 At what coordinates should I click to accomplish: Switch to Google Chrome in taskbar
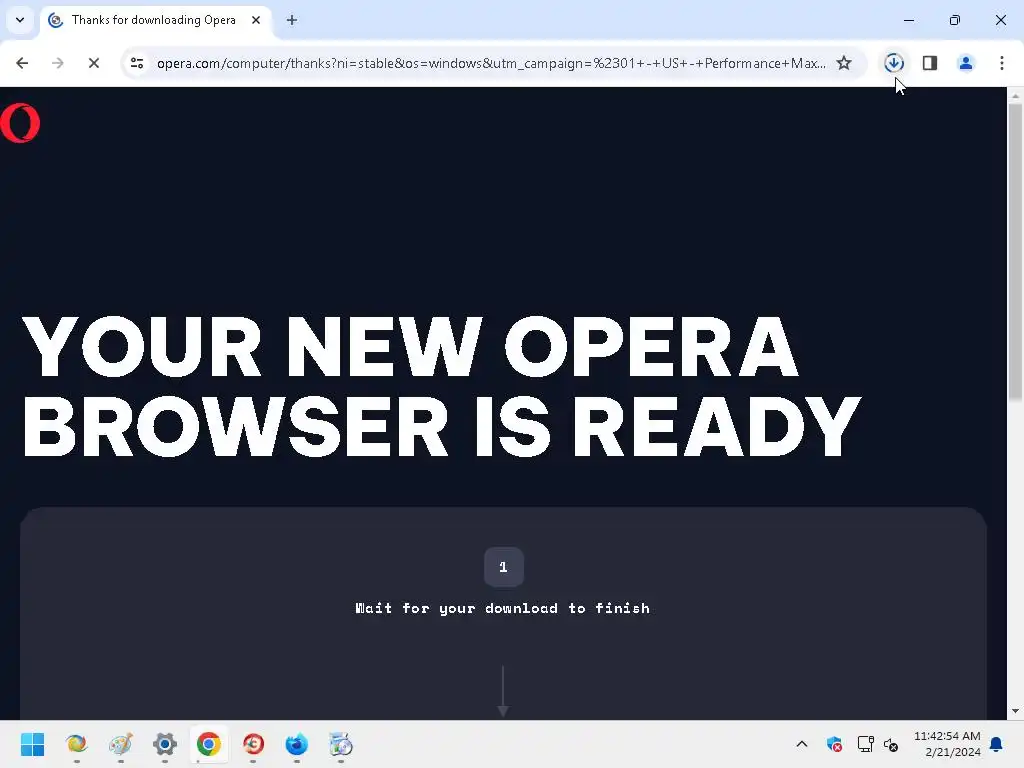tap(209, 744)
